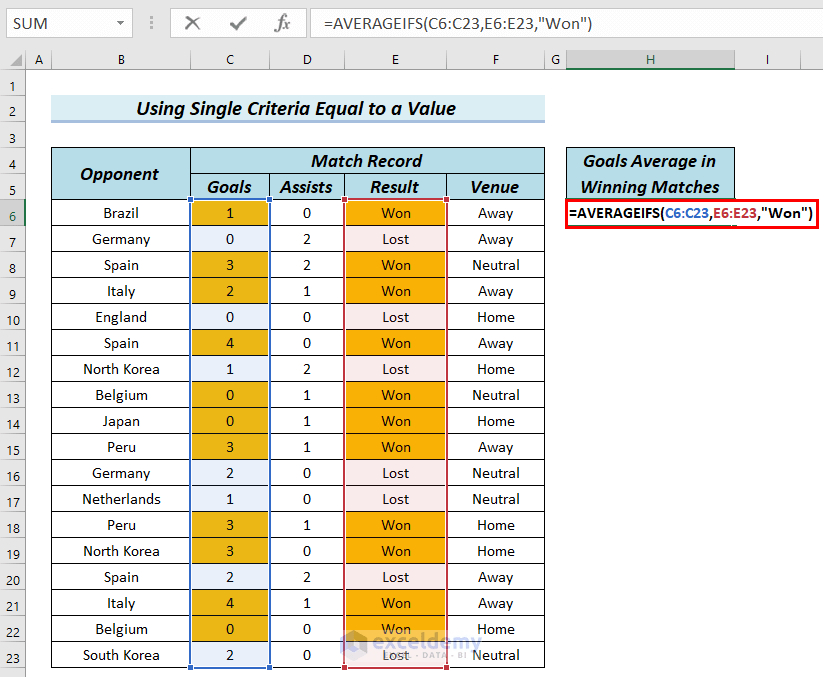Viewport: 823px width, 677px height.
Task: Click the Goals Average in Winning Matches cell
Action: click(x=650, y=173)
